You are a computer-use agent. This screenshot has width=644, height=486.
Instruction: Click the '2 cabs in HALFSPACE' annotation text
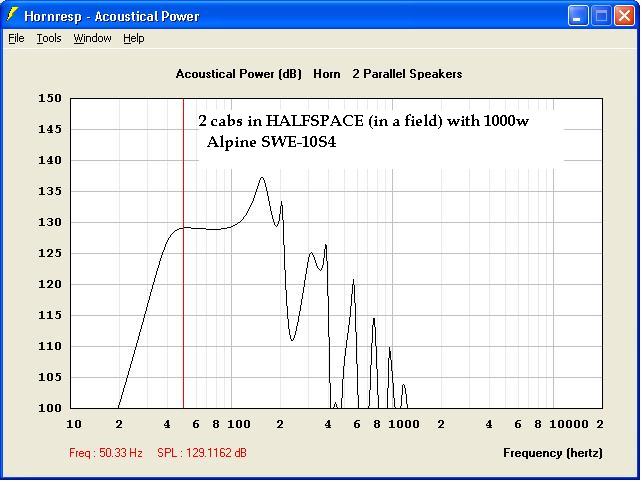coord(281,121)
